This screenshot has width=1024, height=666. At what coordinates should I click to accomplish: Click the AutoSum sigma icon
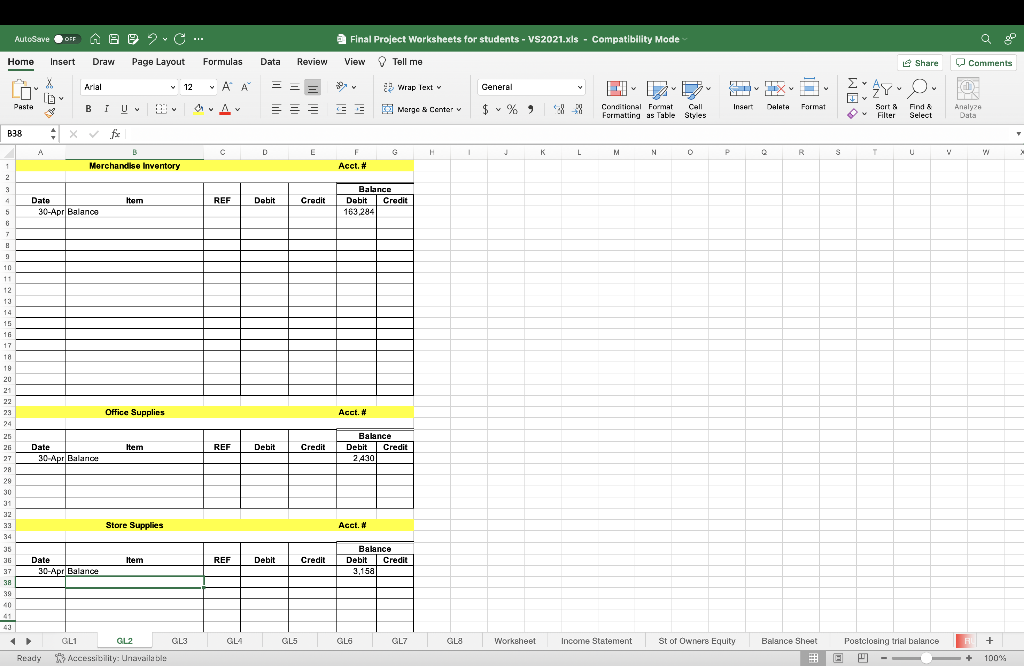coord(853,83)
